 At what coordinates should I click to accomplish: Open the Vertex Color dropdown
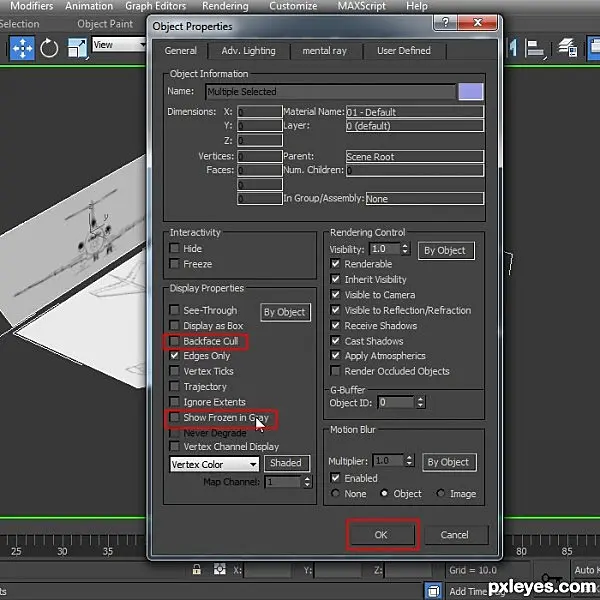pos(214,464)
